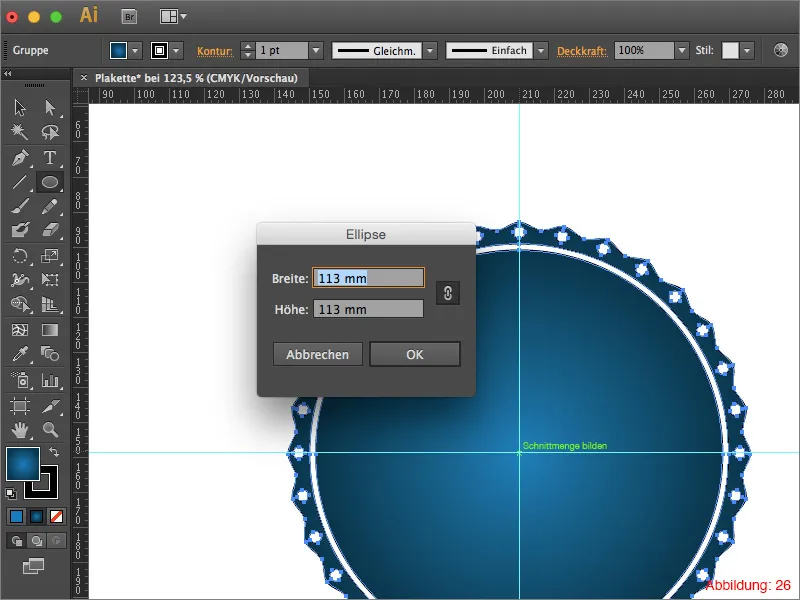The height and width of the screenshot is (600, 800).
Task: Change the screen mode
Action: tap(34, 566)
